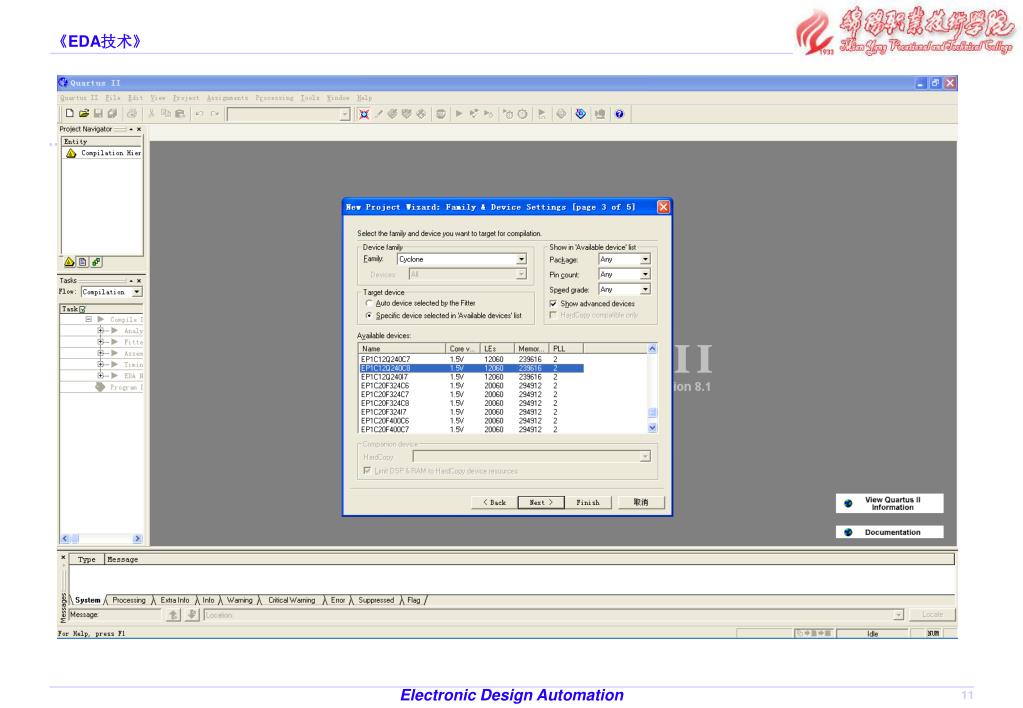Click the Open folder toolbar icon
Image resolution: width=1023 pixels, height=708 pixels.
click(x=84, y=114)
